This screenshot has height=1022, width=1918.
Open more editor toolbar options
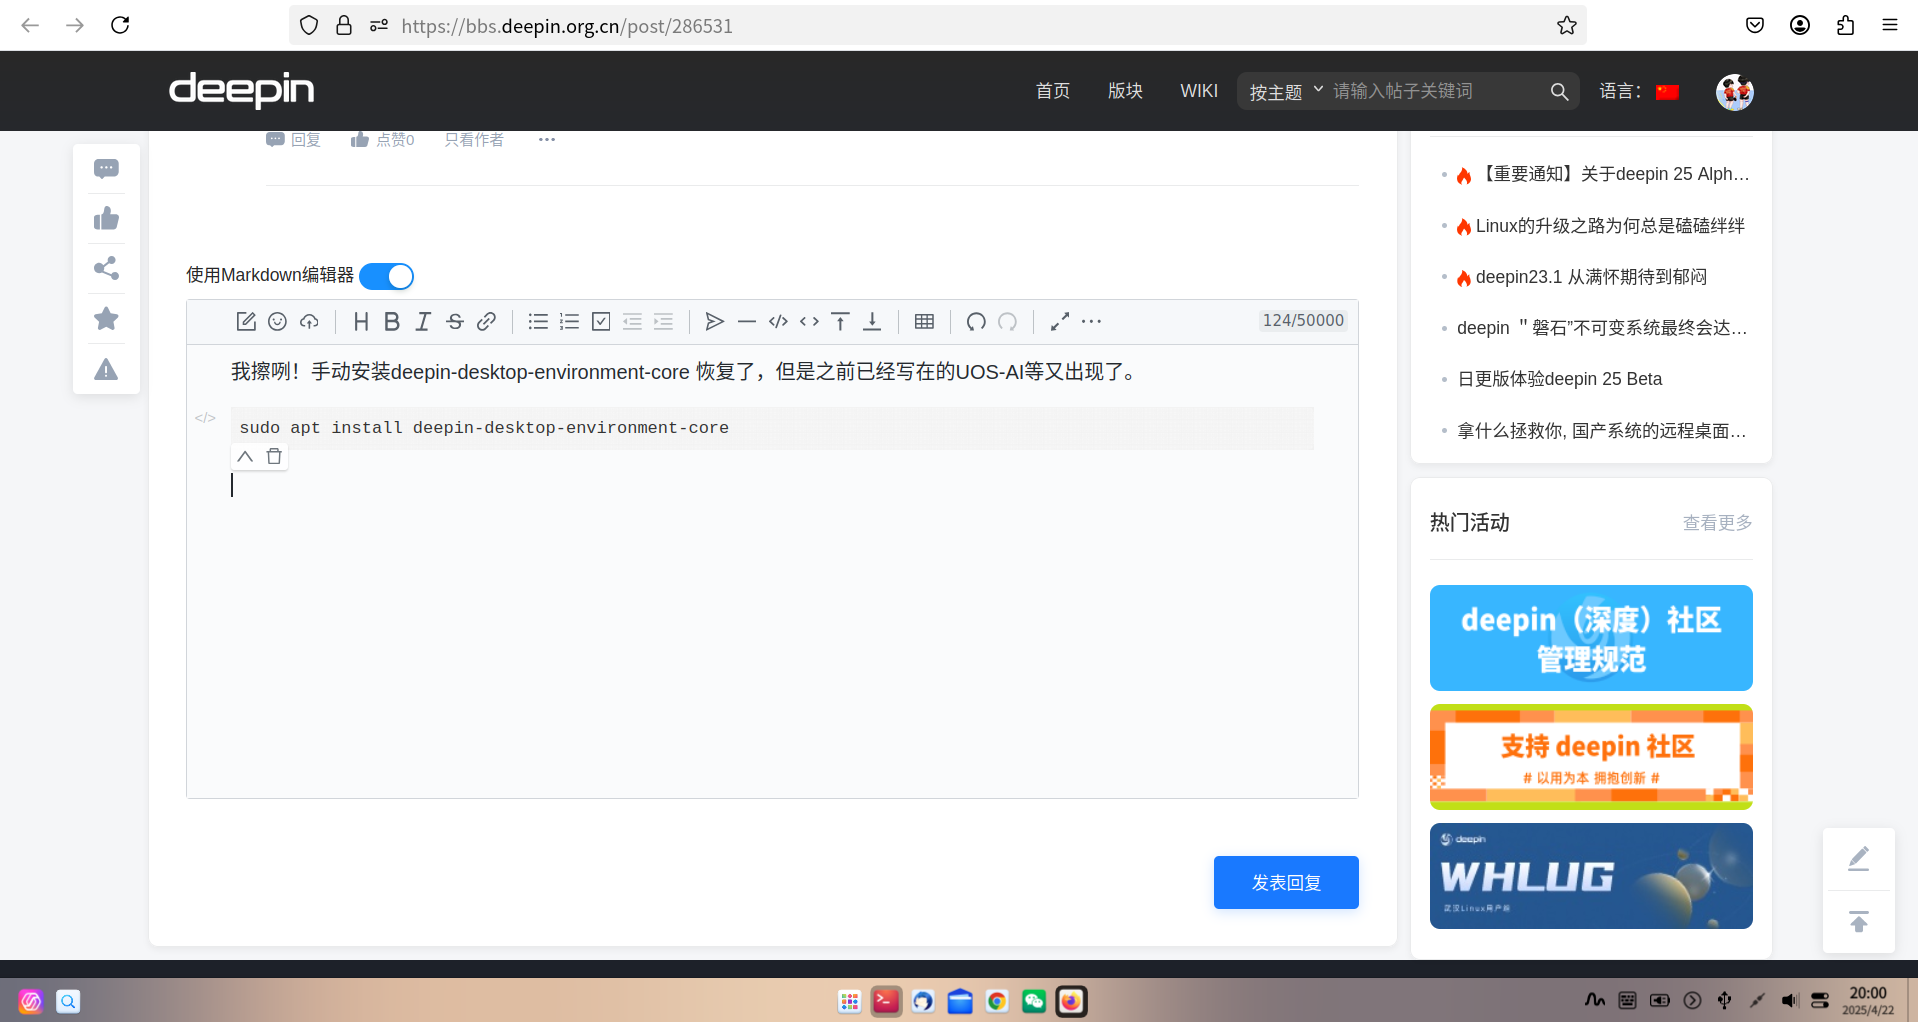(1091, 321)
